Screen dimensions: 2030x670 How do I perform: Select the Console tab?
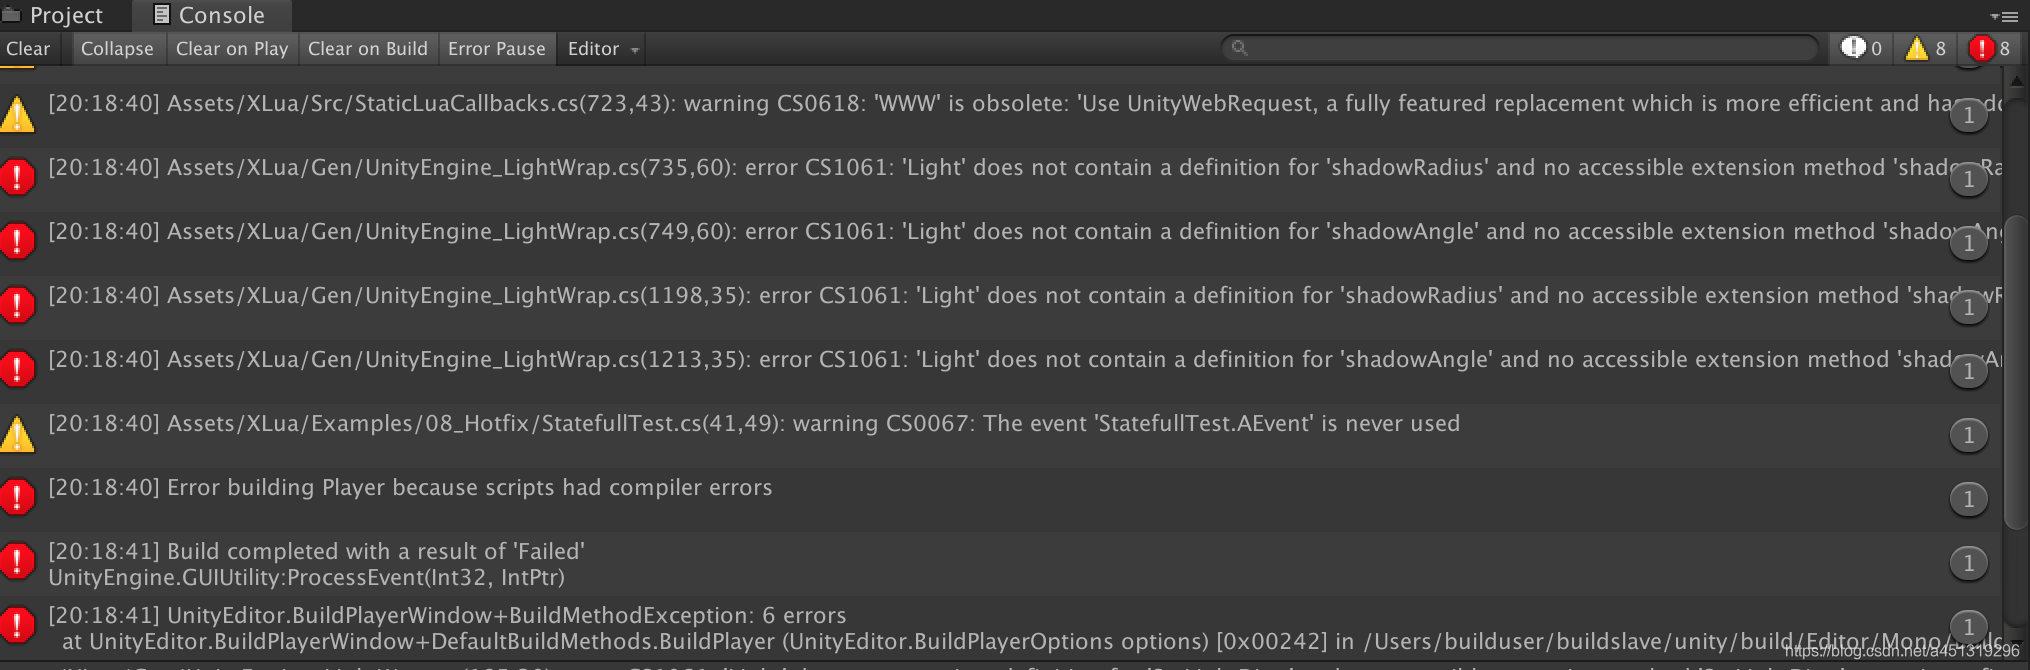(210, 14)
